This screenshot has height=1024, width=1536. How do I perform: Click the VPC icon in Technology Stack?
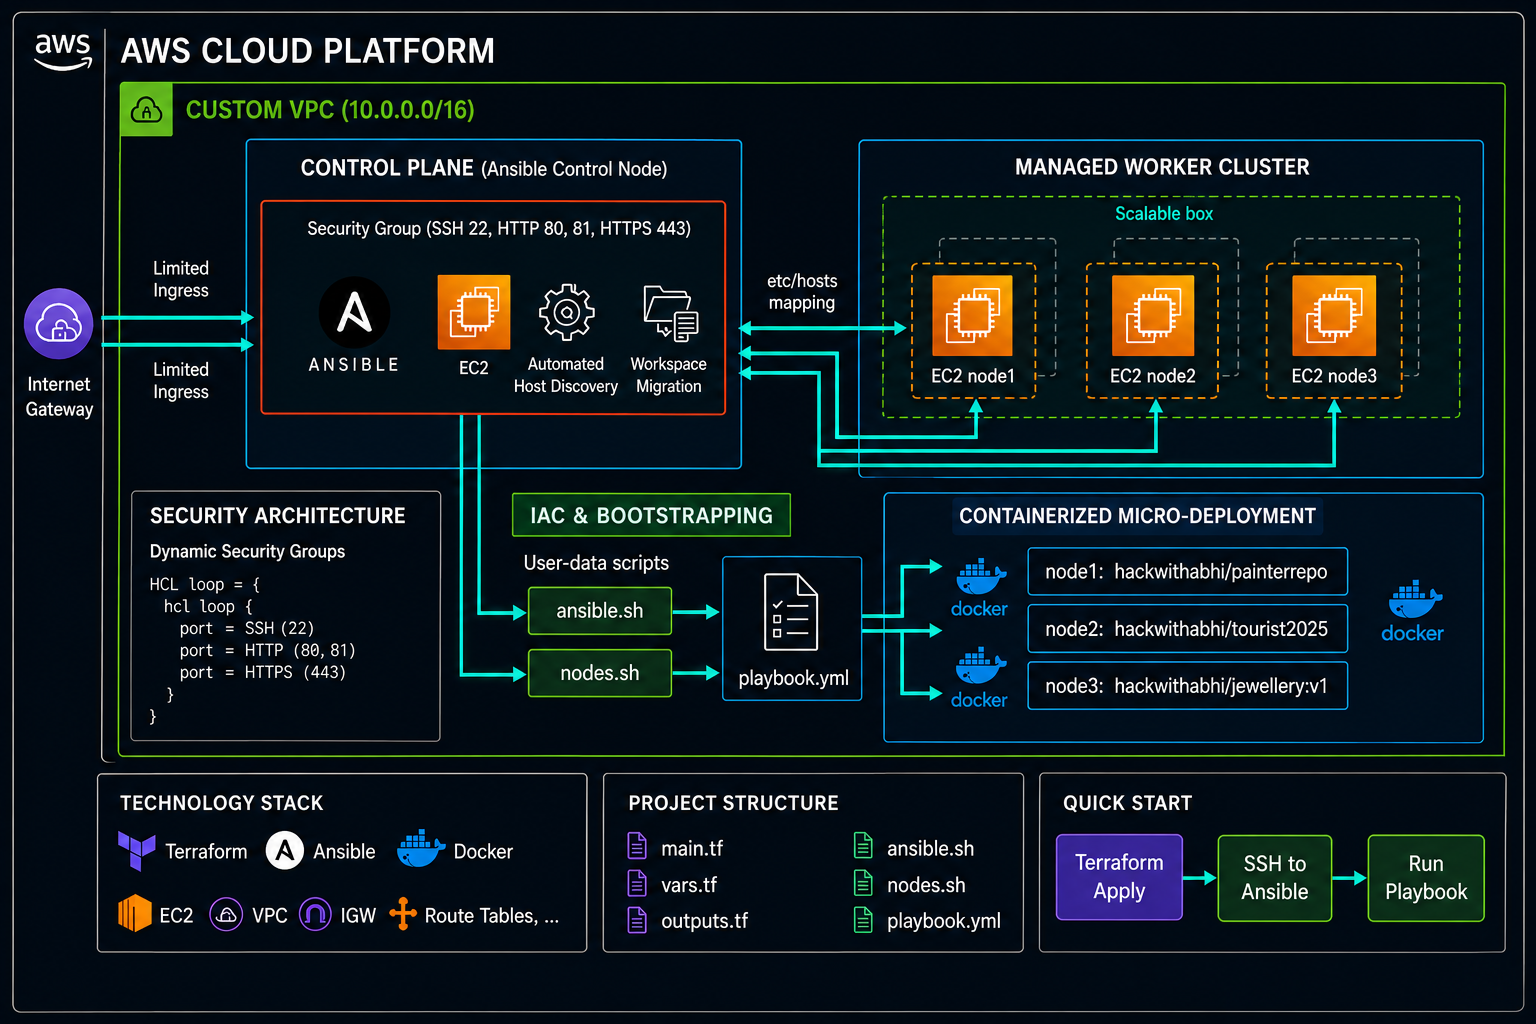pyautogui.click(x=227, y=914)
